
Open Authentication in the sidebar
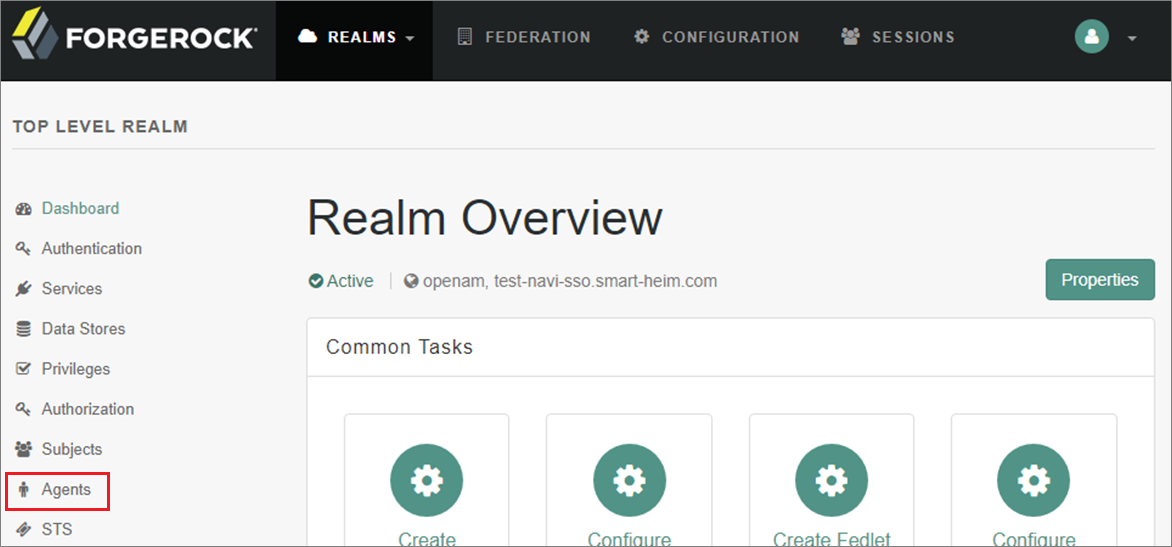91,249
